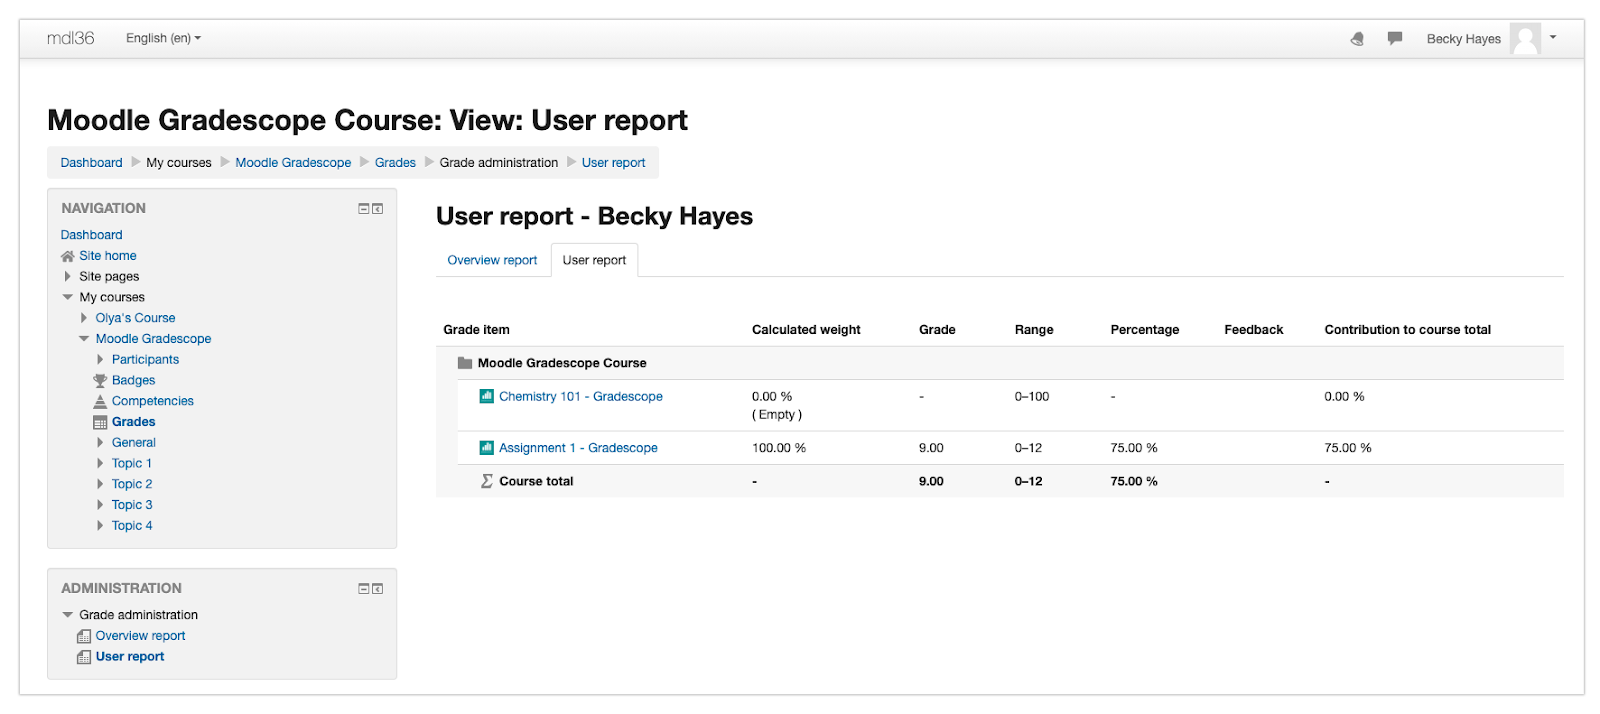Click the Badges trophy icon
The height and width of the screenshot is (714, 1600).
100,380
